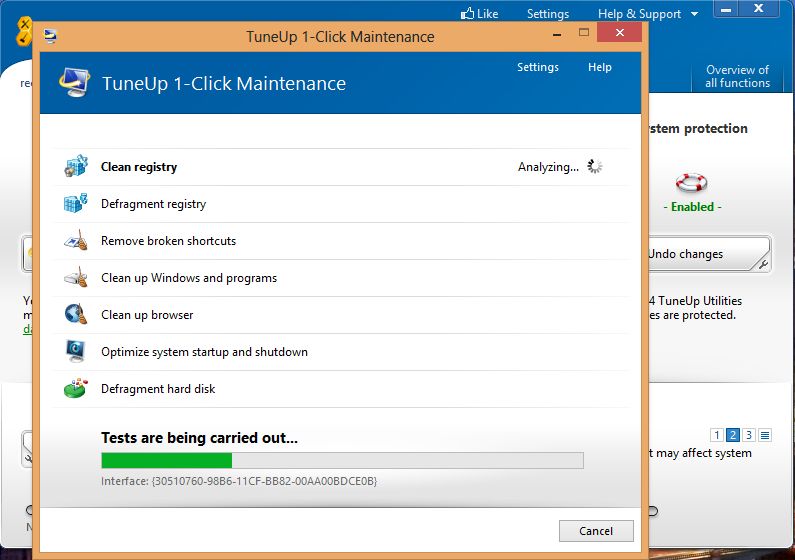Image resolution: width=795 pixels, height=560 pixels.
Task: Close the TuneUp 1-Click Maintenance dialog
Action: 620,32
